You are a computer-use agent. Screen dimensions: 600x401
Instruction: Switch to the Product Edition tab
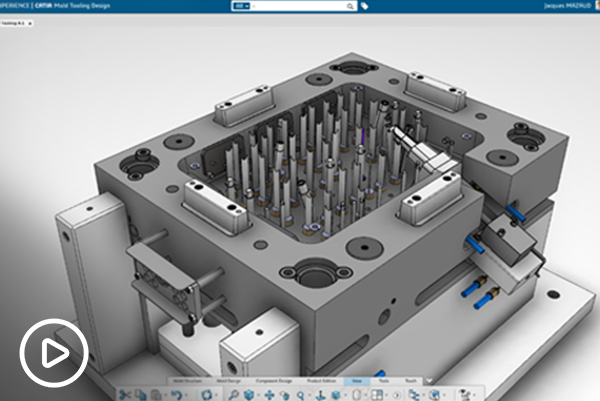[323, 381]
